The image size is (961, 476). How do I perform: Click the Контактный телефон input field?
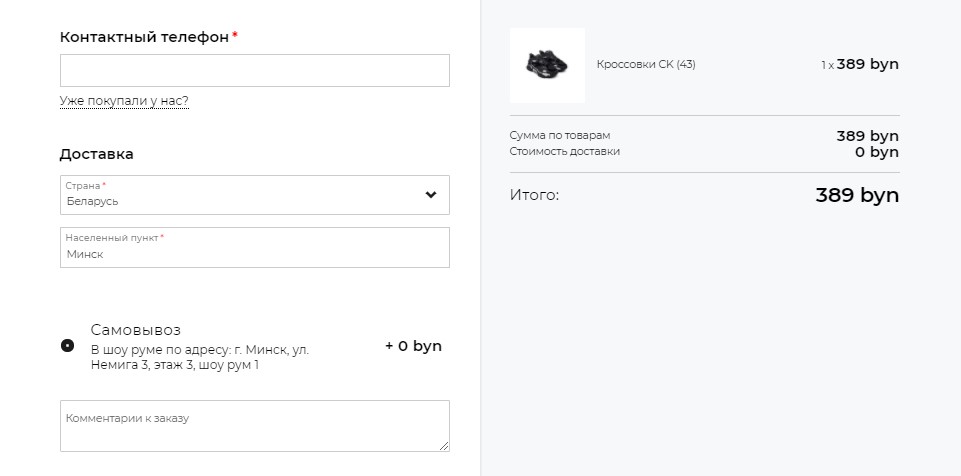(254, 70)
